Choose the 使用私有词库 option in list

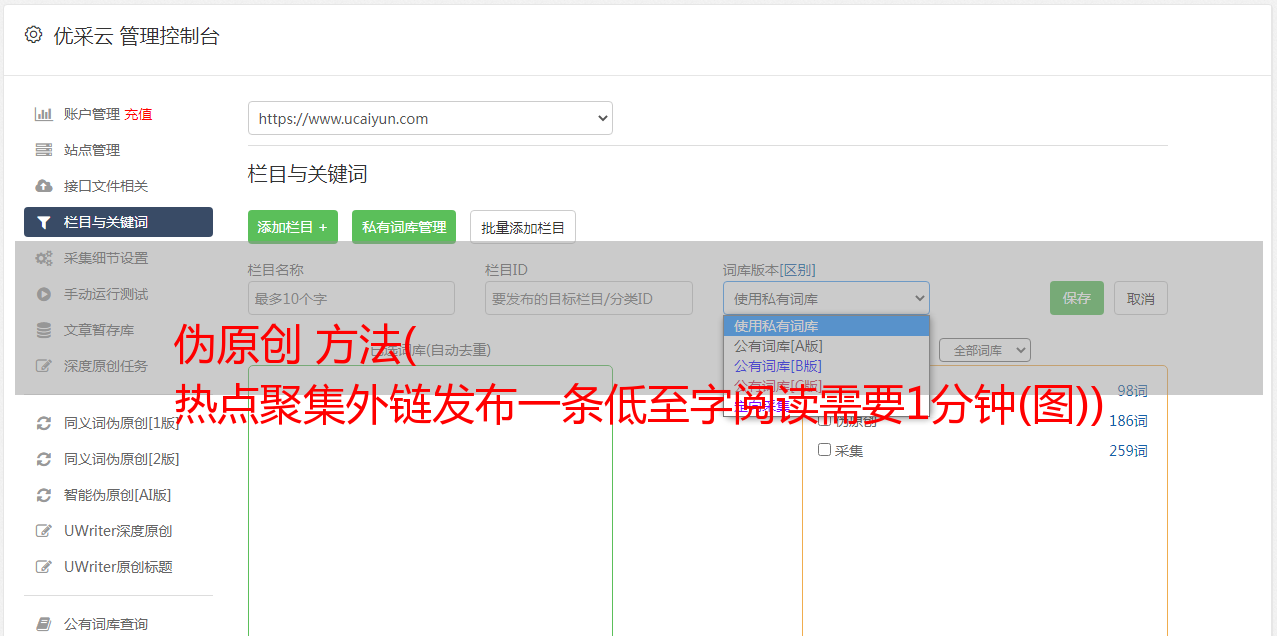[826, 326]
